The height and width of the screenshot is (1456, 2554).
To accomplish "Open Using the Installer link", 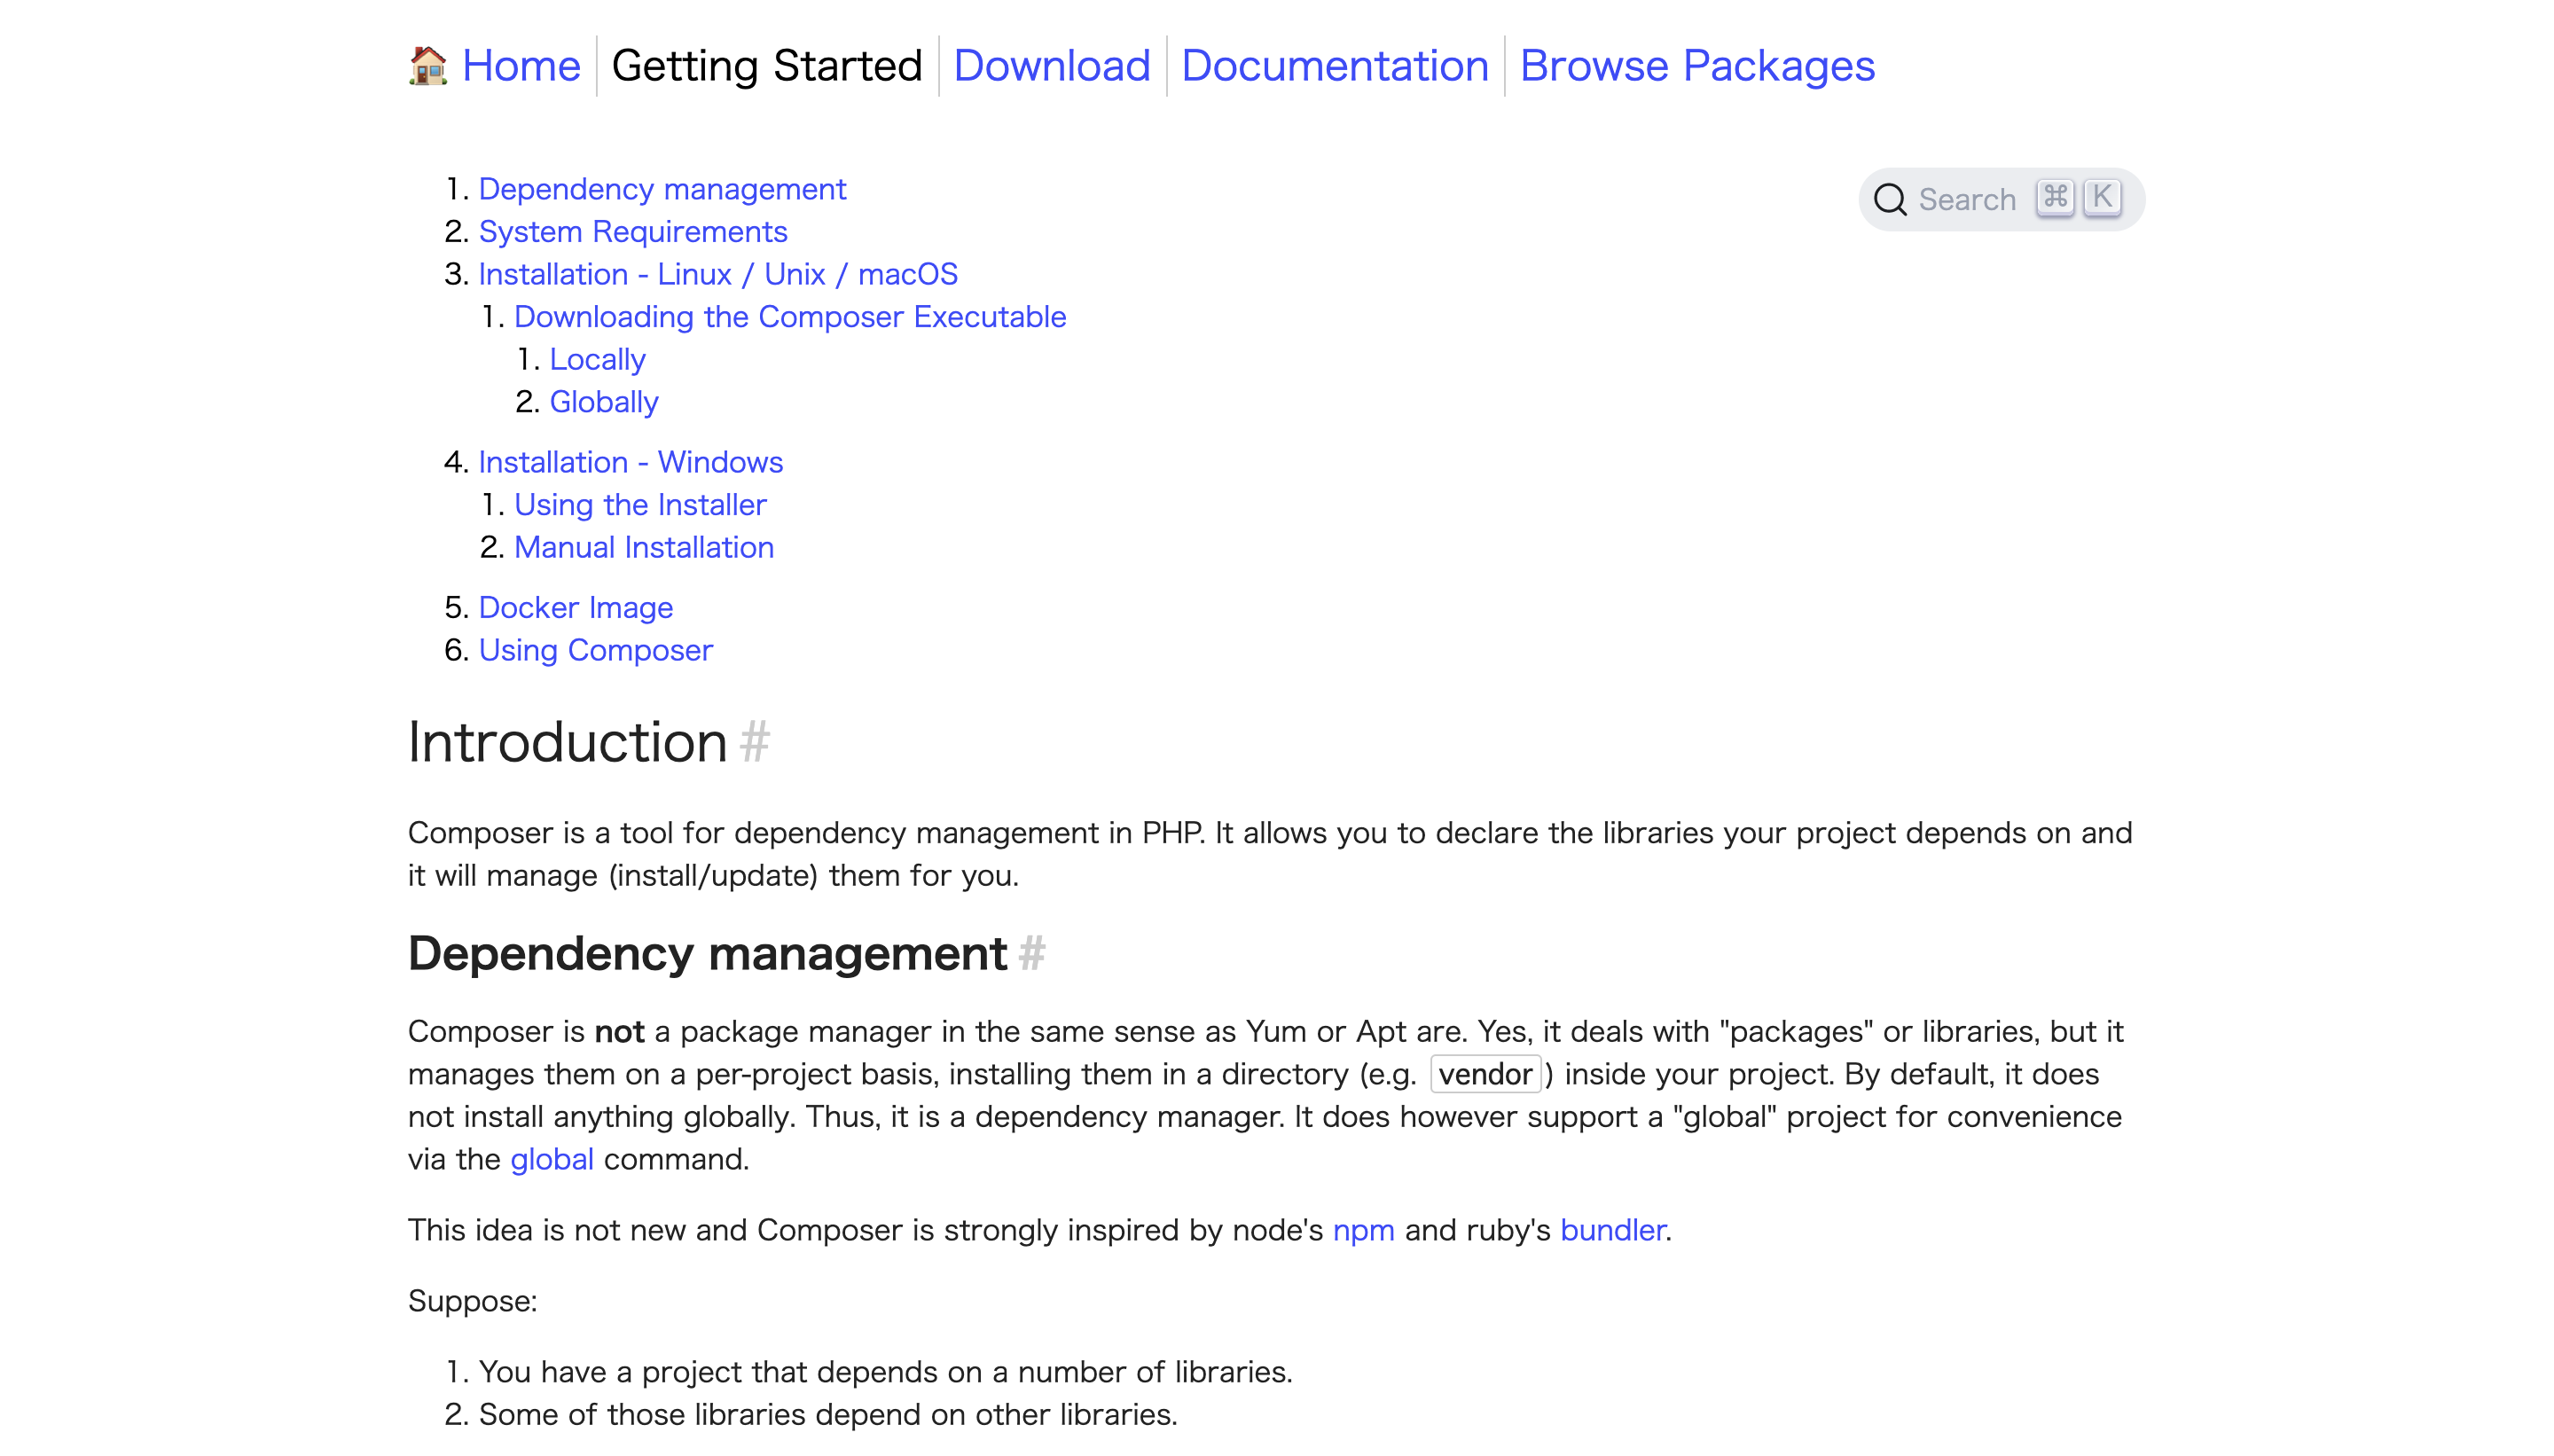I will pyautogui.click(x=640, y=505).
